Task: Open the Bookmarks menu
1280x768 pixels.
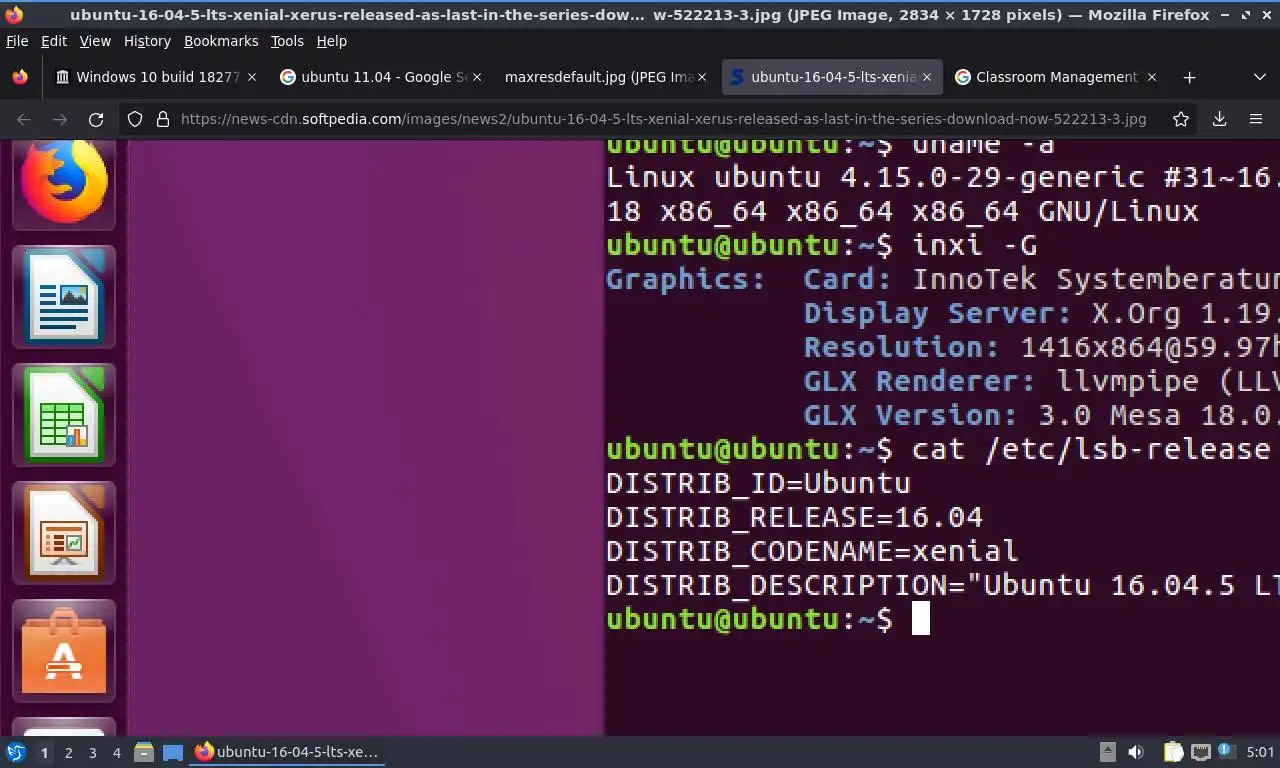Action: click(221, 41)
